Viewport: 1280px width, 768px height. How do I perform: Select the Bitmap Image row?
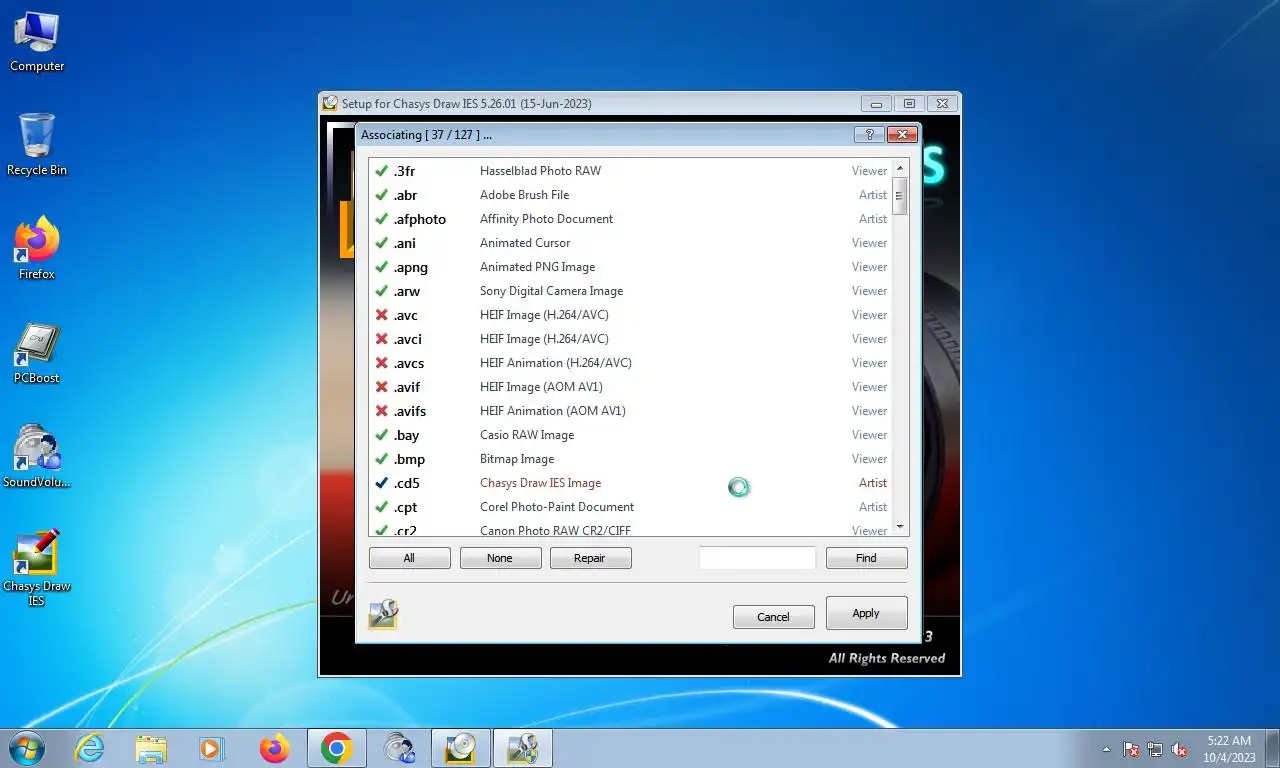pos(630,459)
